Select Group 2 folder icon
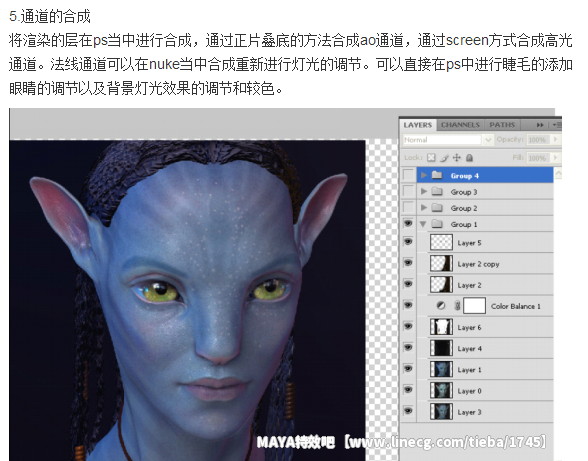The height and width of the screenshot is (461, 588). click(x=437, y=207)
